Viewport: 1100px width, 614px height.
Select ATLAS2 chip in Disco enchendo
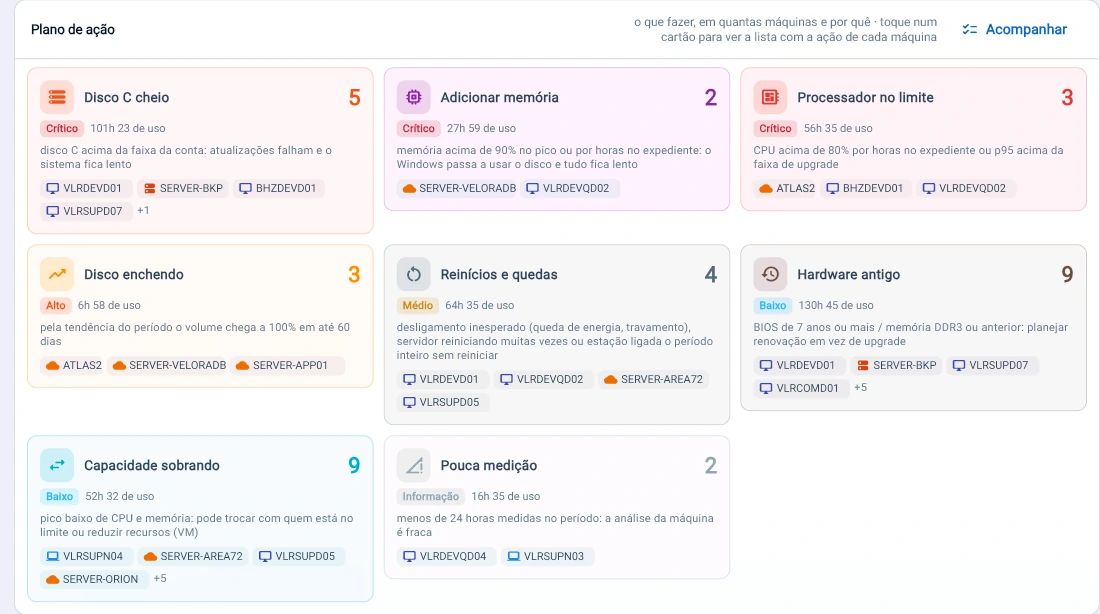(74, 365)
